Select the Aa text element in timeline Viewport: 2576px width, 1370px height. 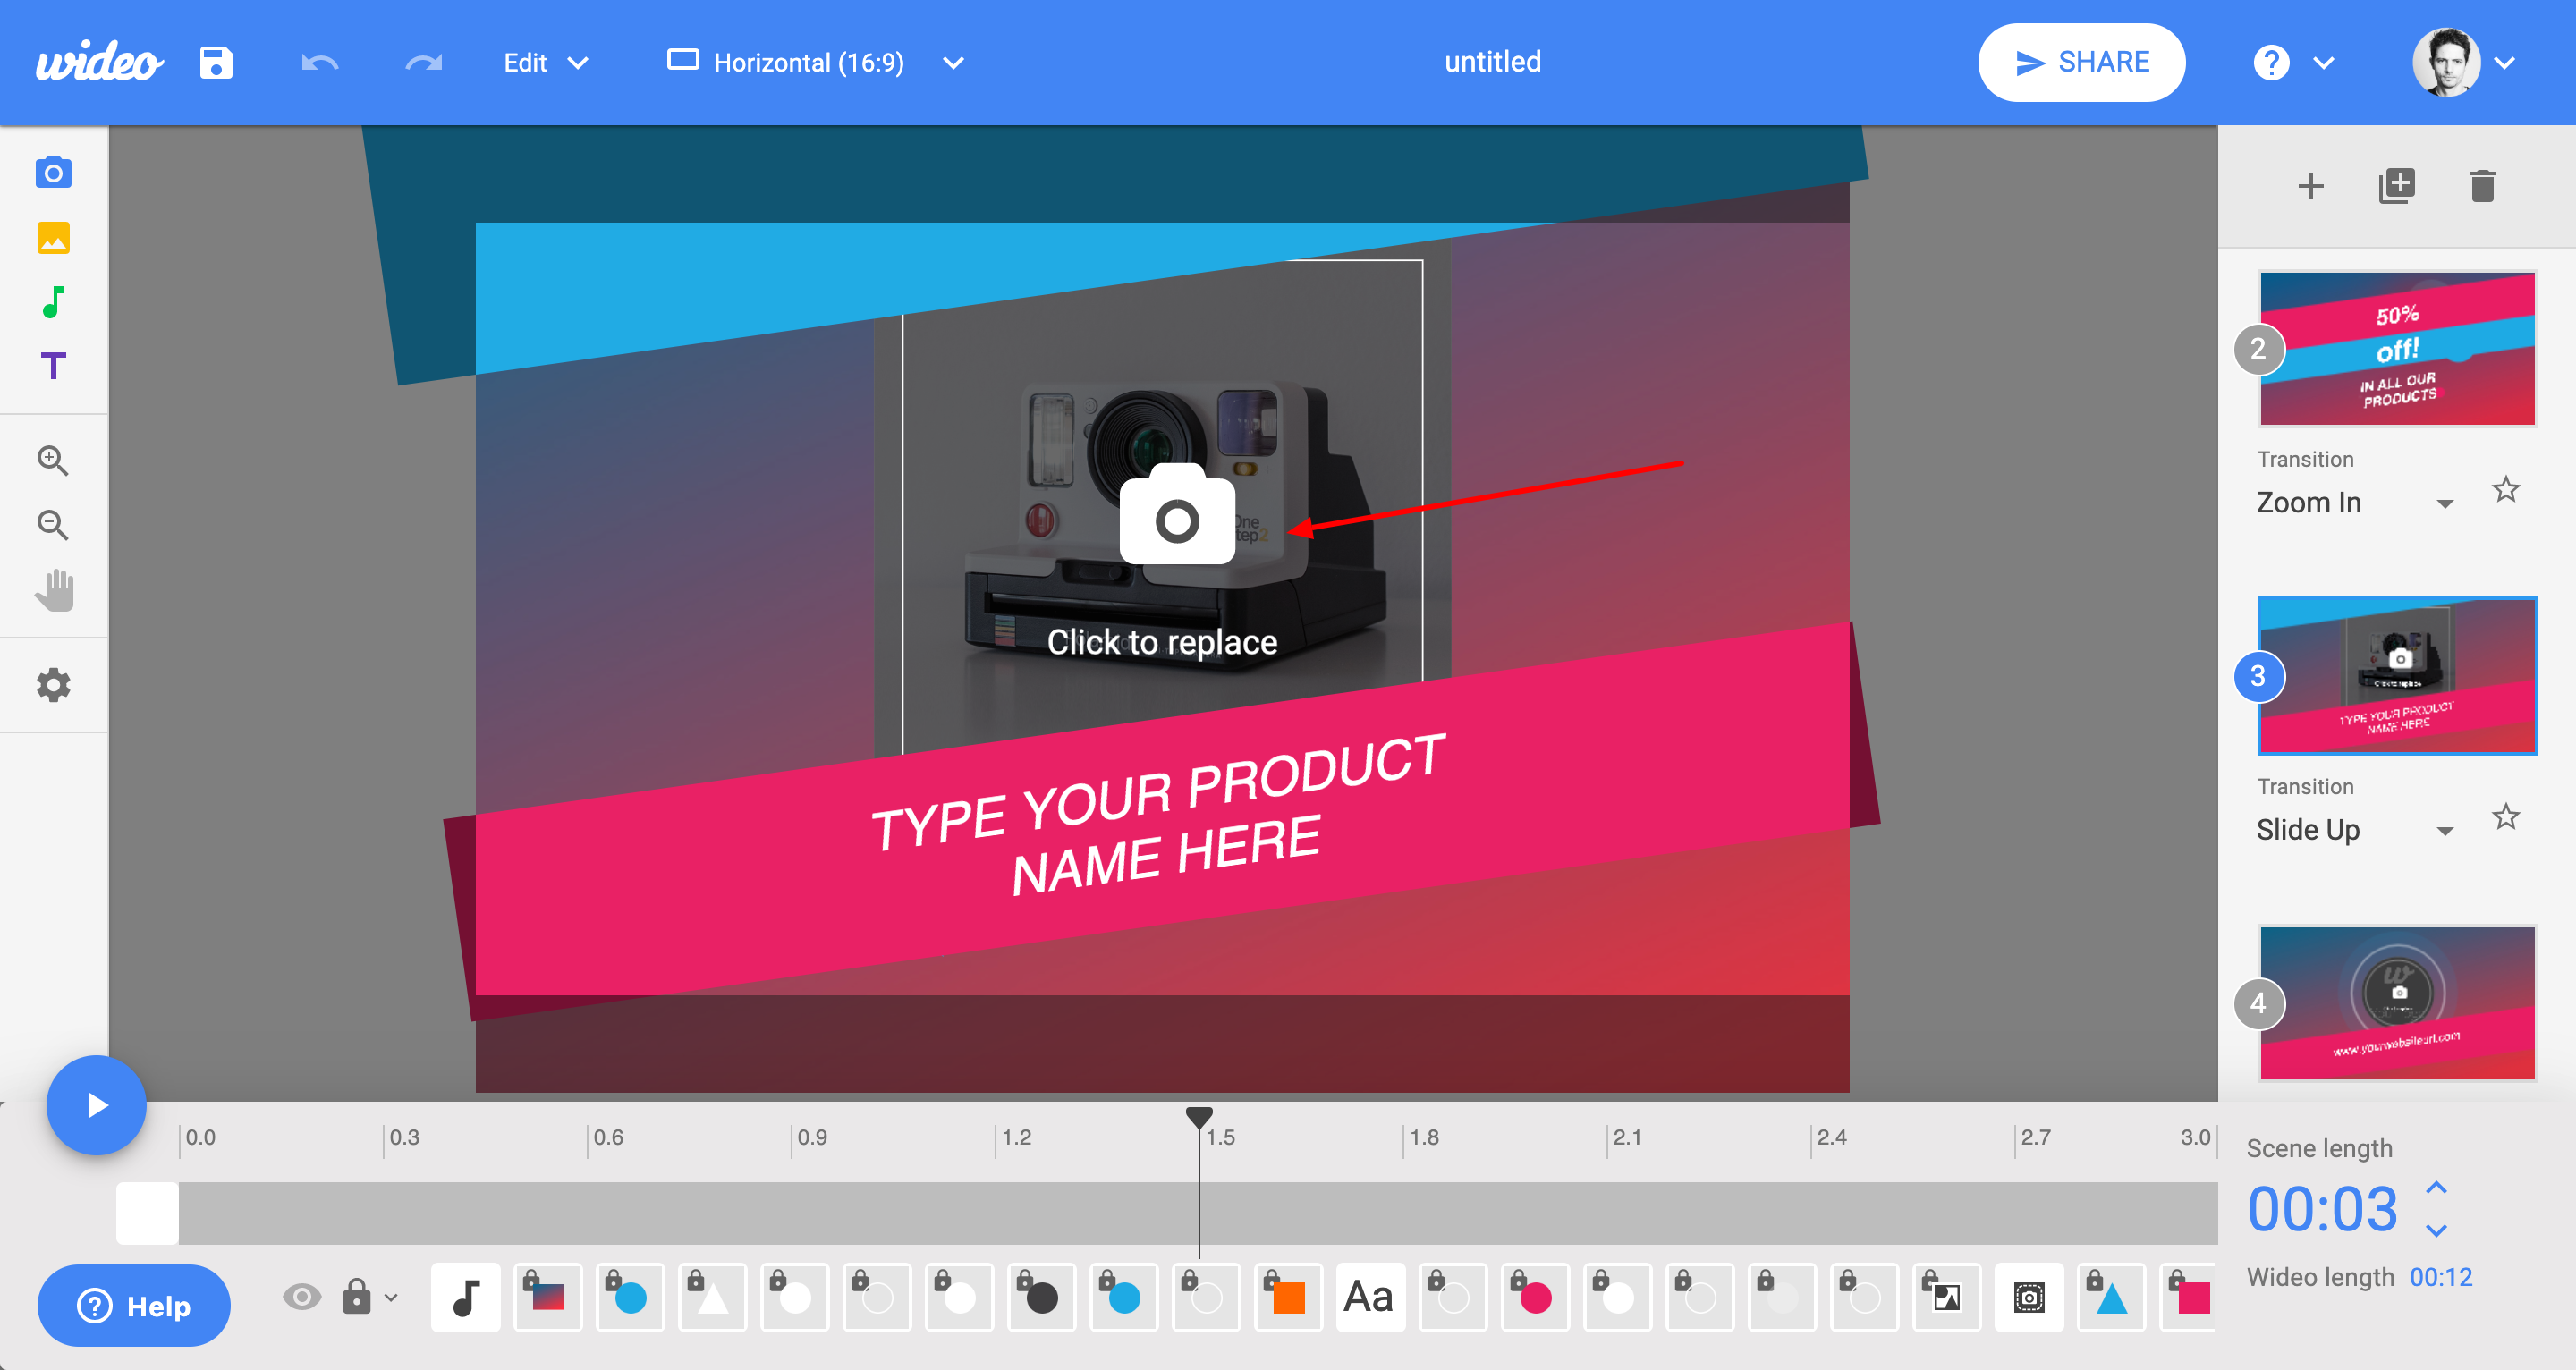(1370, 1297)
